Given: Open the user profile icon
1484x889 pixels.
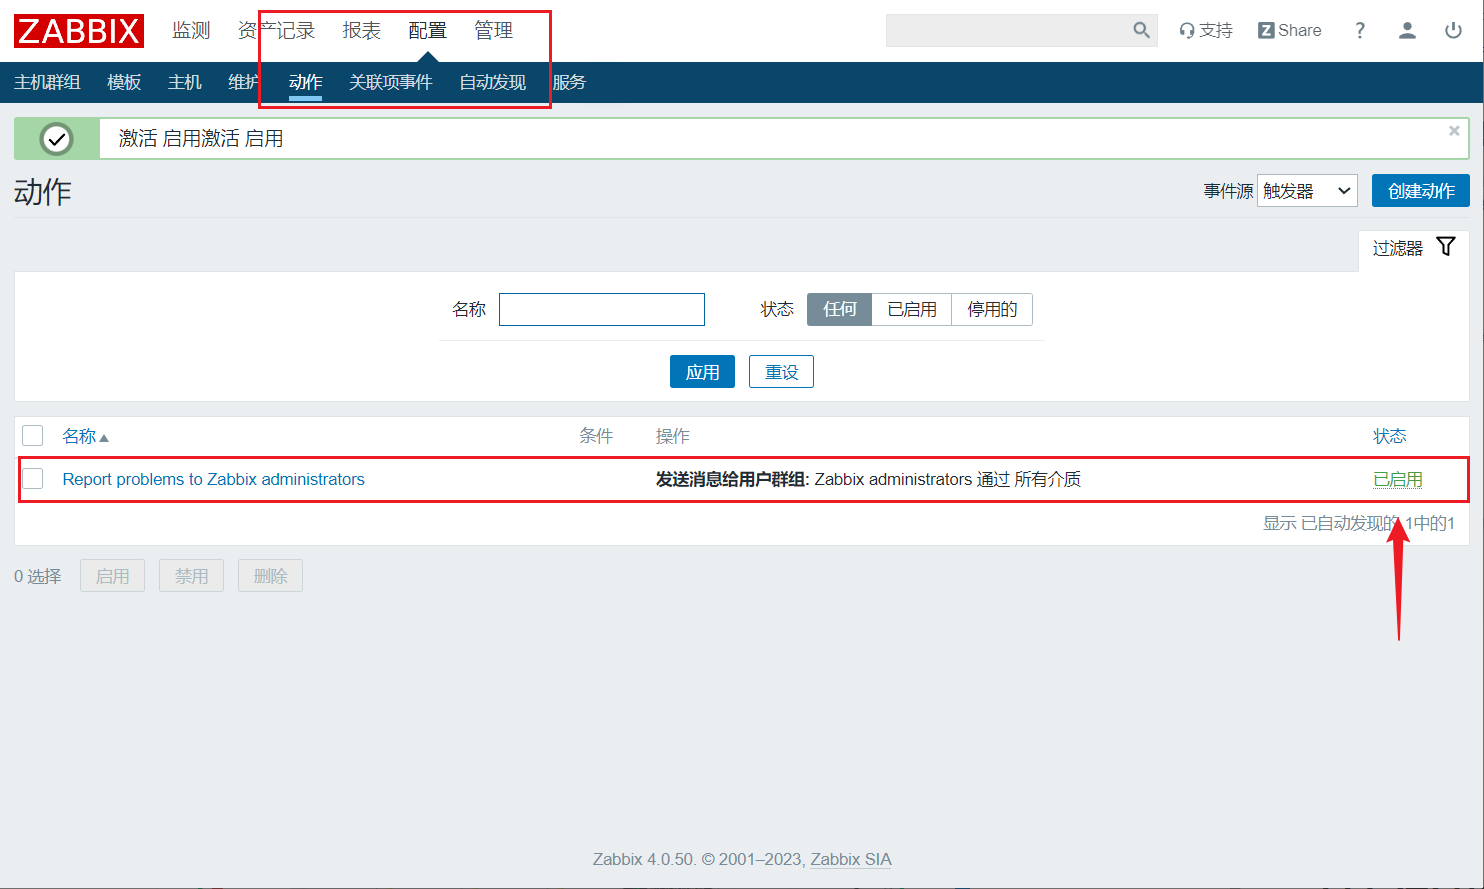Looking at the screenshot, I should [1407, 30].
